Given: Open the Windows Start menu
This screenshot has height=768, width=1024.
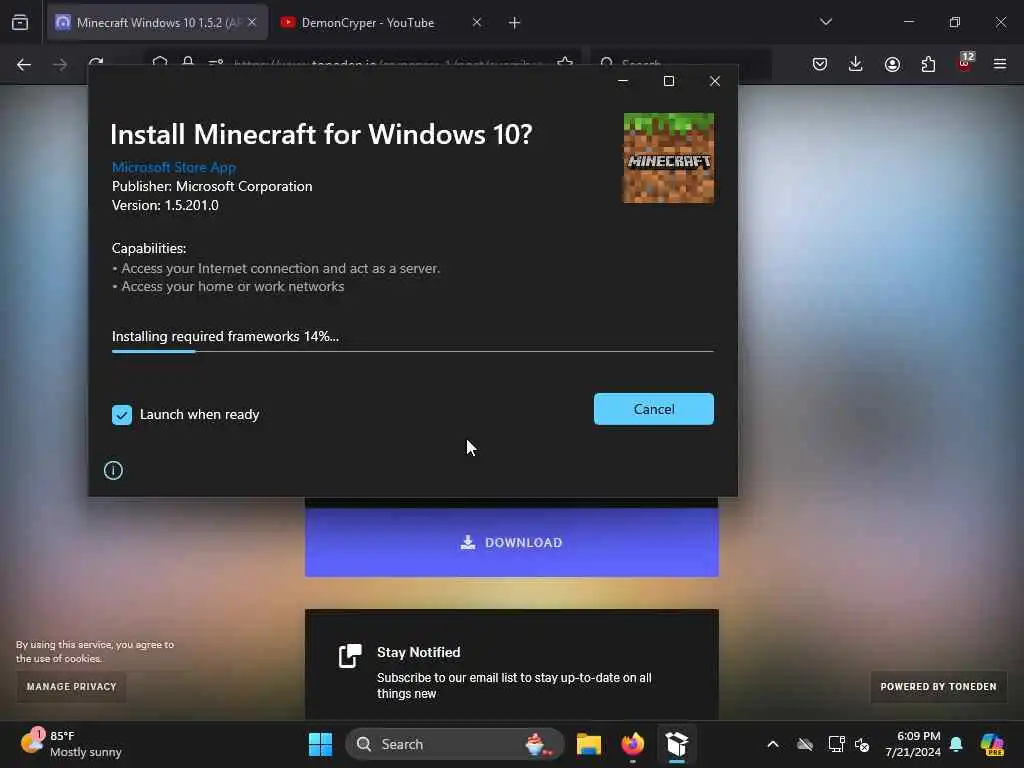Looking at the screenshot, I should point(320,744).
